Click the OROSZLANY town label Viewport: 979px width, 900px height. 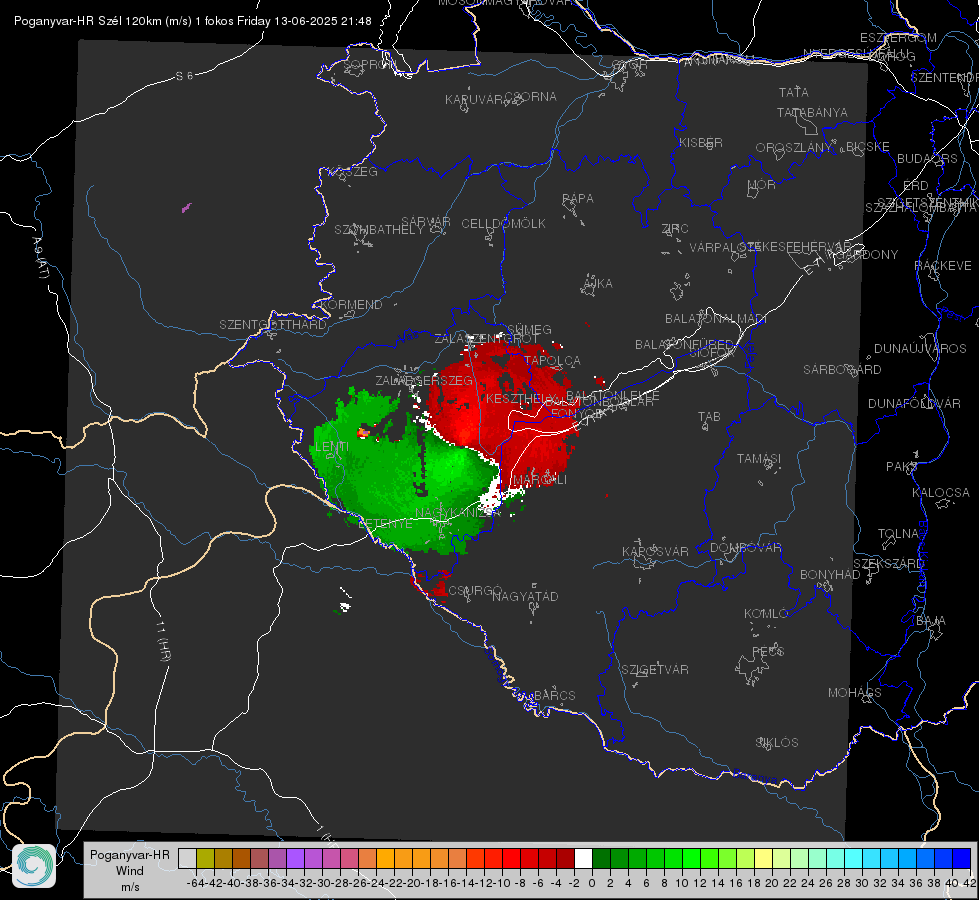pyautogui.click(x=794, y=147)
